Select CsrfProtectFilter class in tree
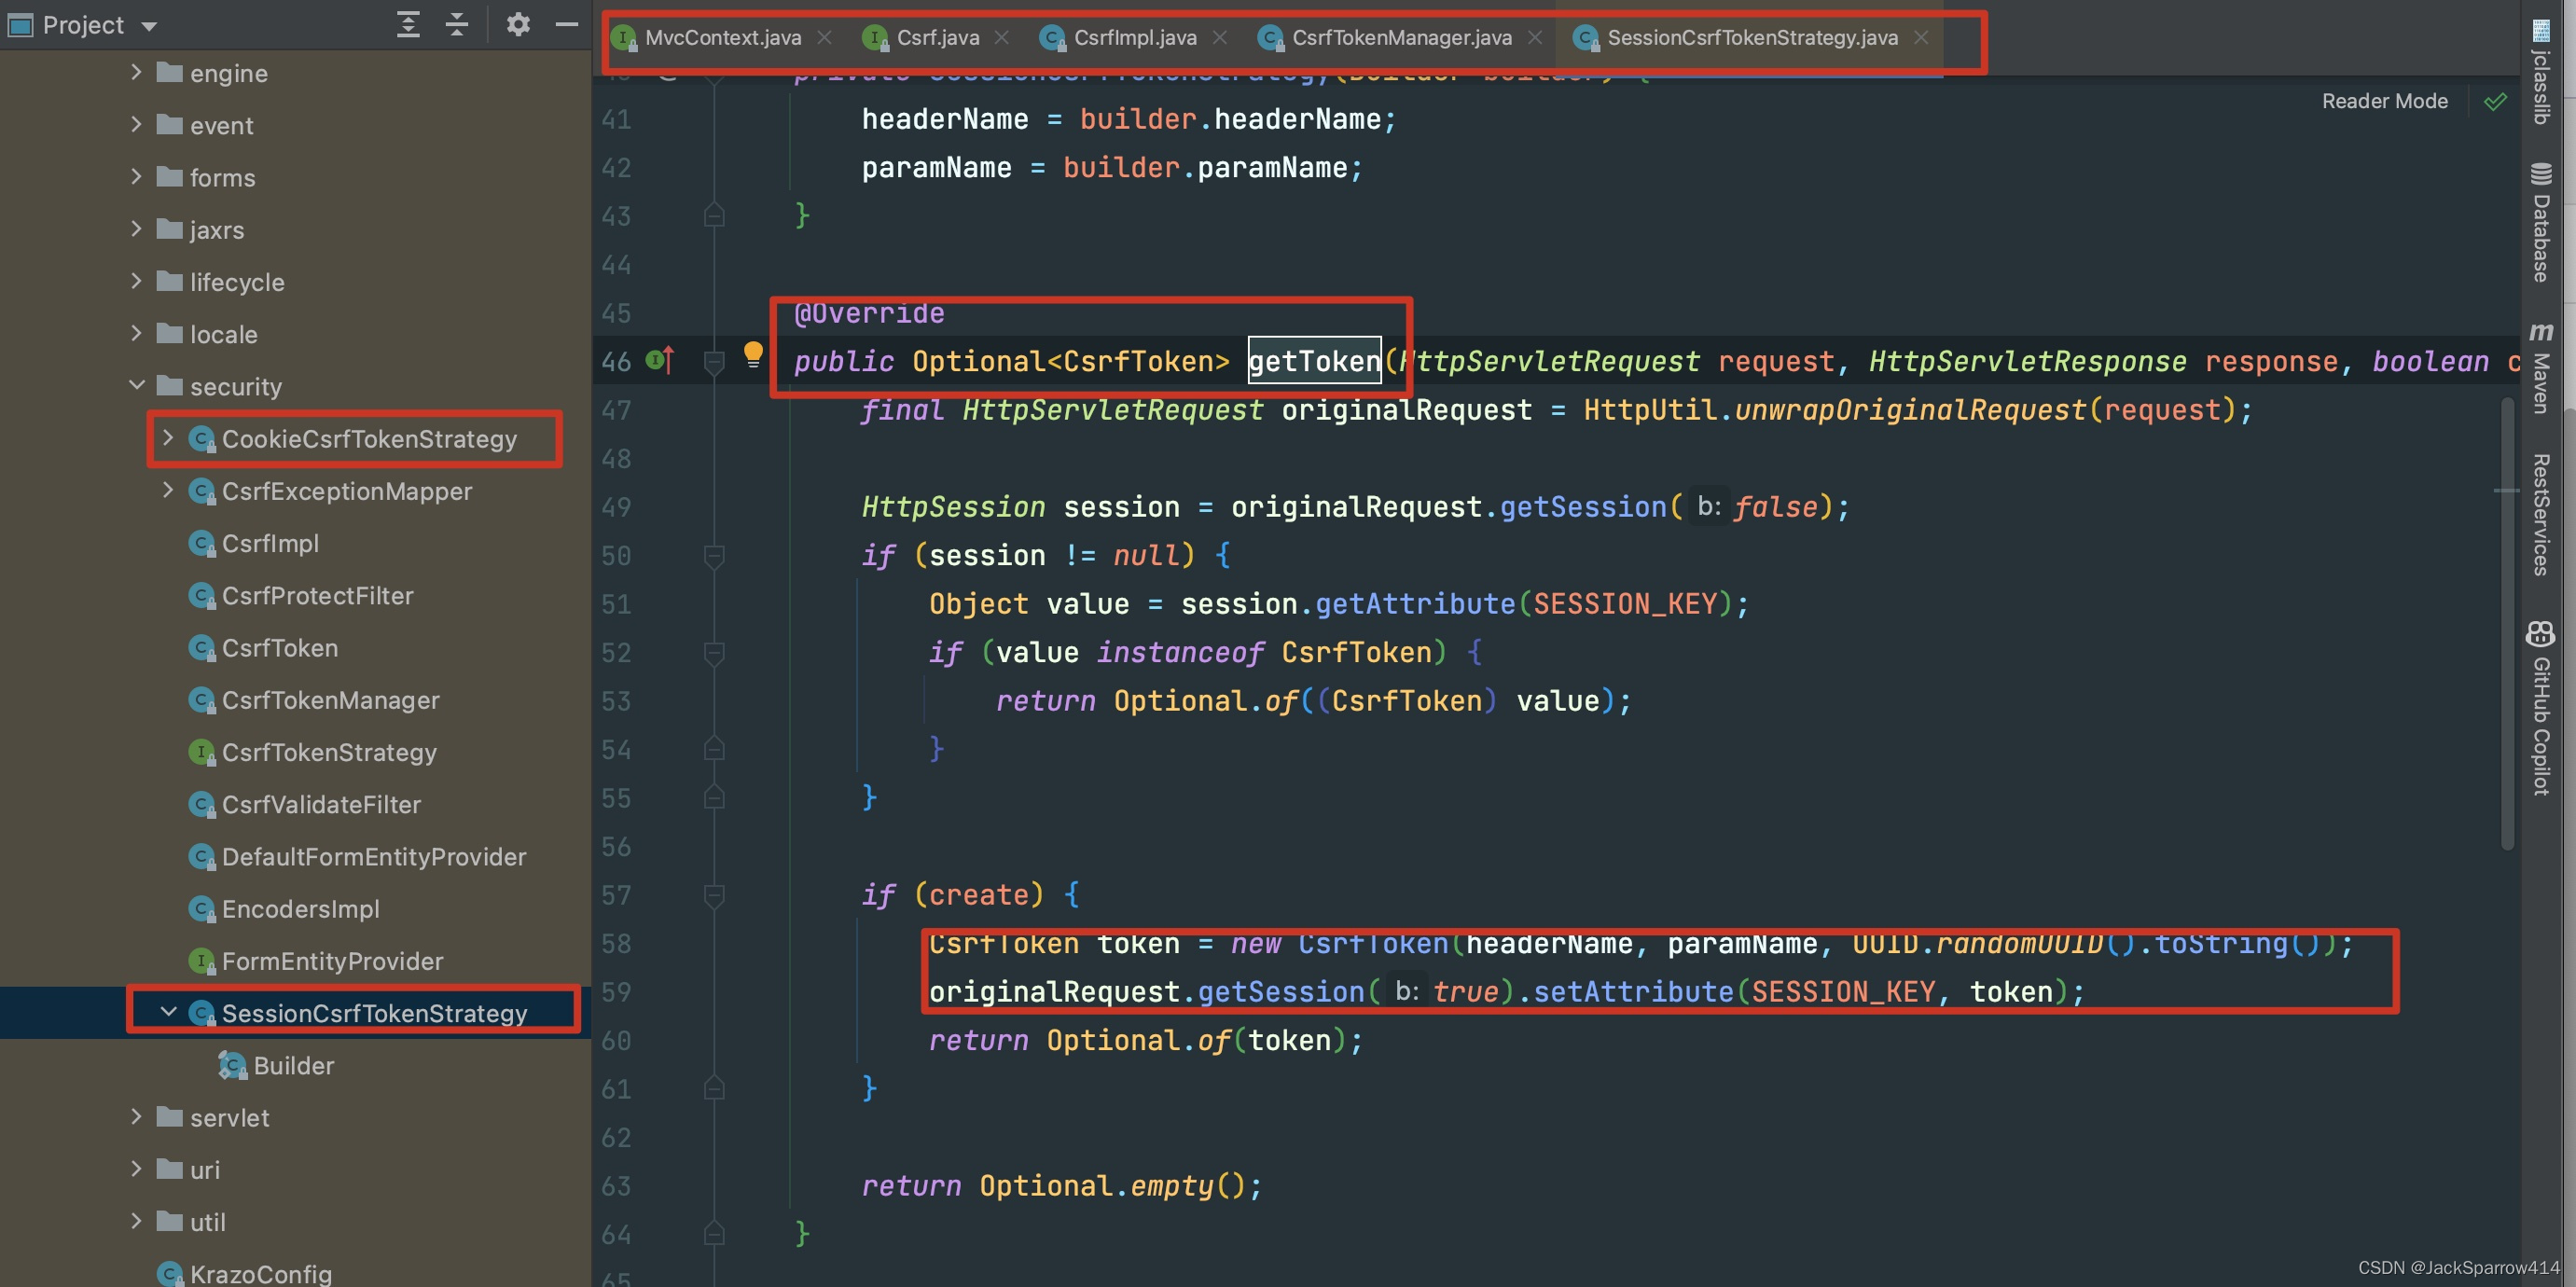Viewport: 2576px width, 1287px height. (x=317, y=595)
